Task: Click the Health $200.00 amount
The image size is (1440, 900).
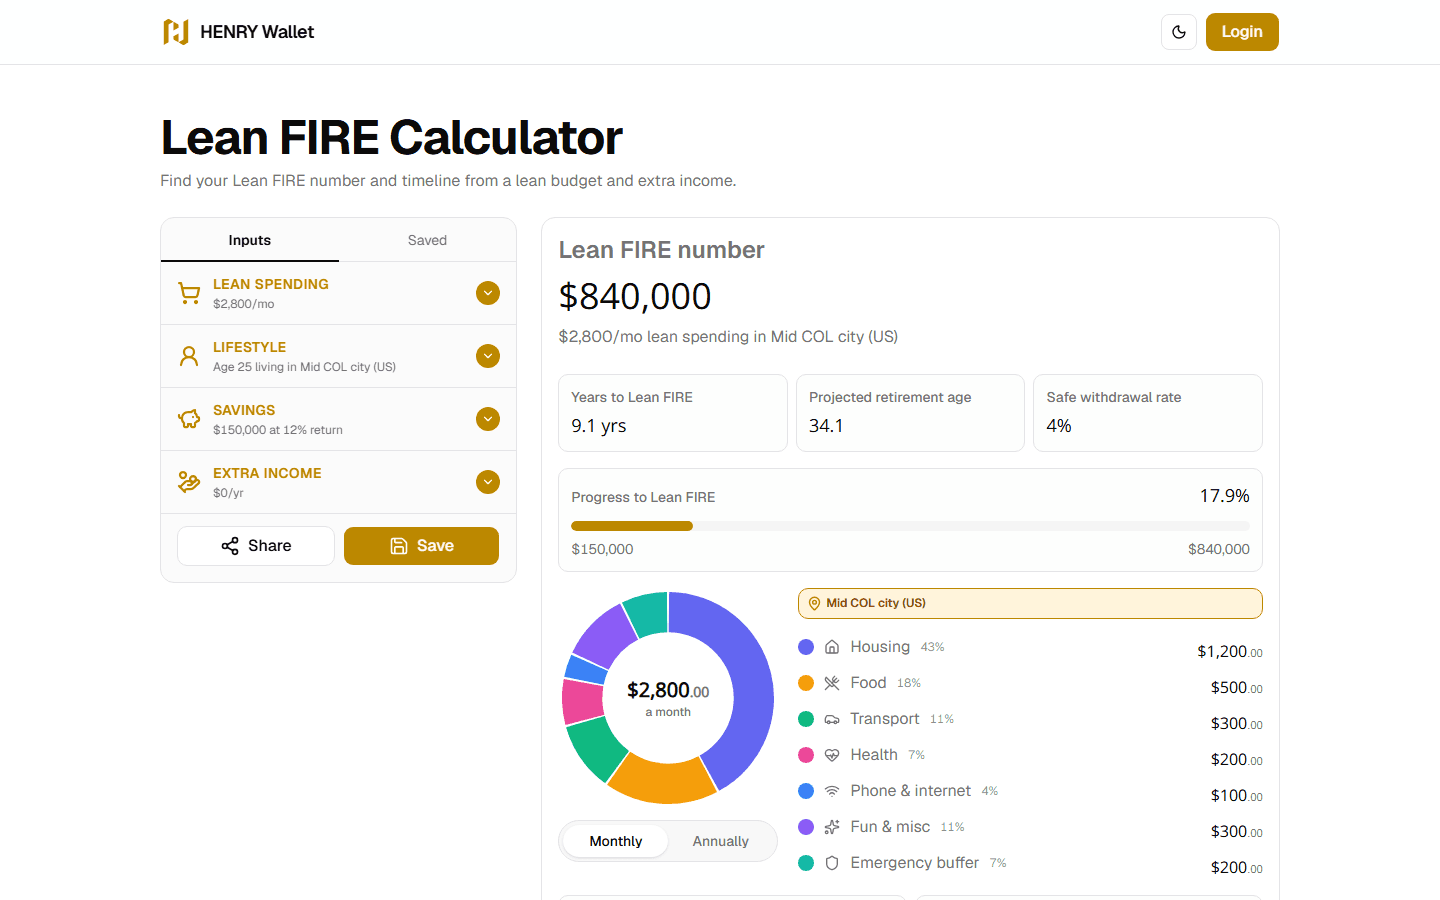Action: click(x=1237, y=760)
